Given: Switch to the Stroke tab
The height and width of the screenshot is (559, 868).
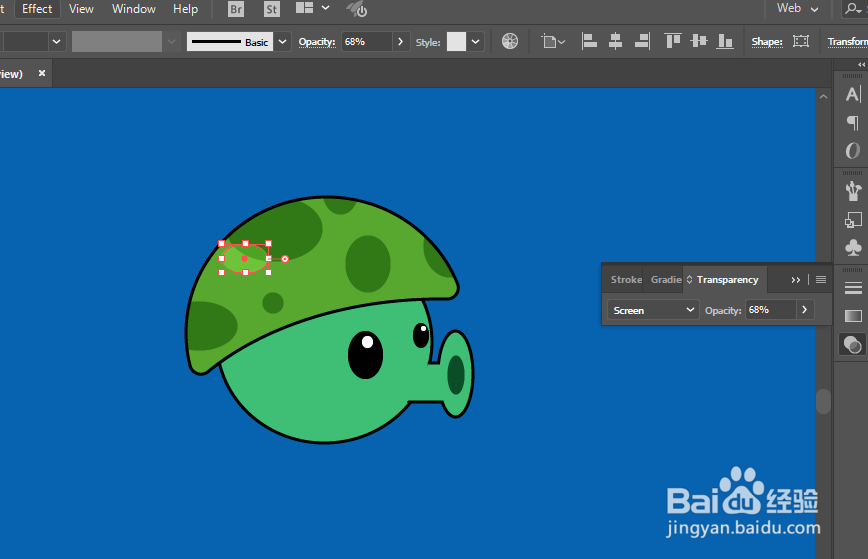Looking at the screenshot, I should [x=626, y=280].
